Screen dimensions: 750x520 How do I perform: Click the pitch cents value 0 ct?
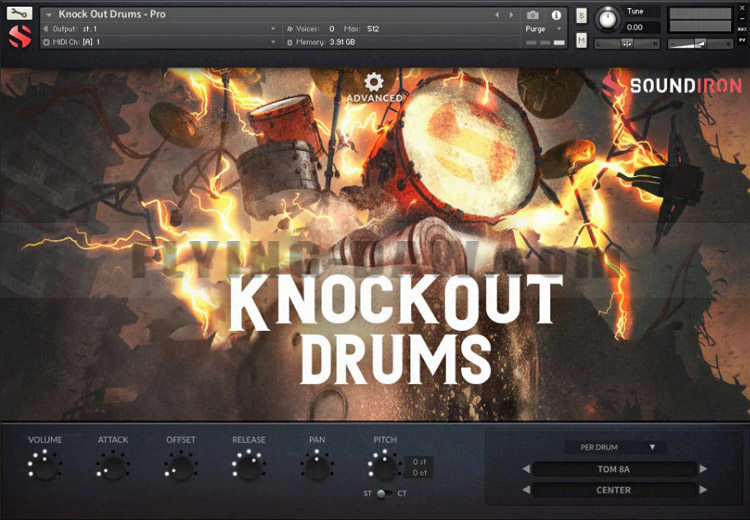click(x=419, y=473)
